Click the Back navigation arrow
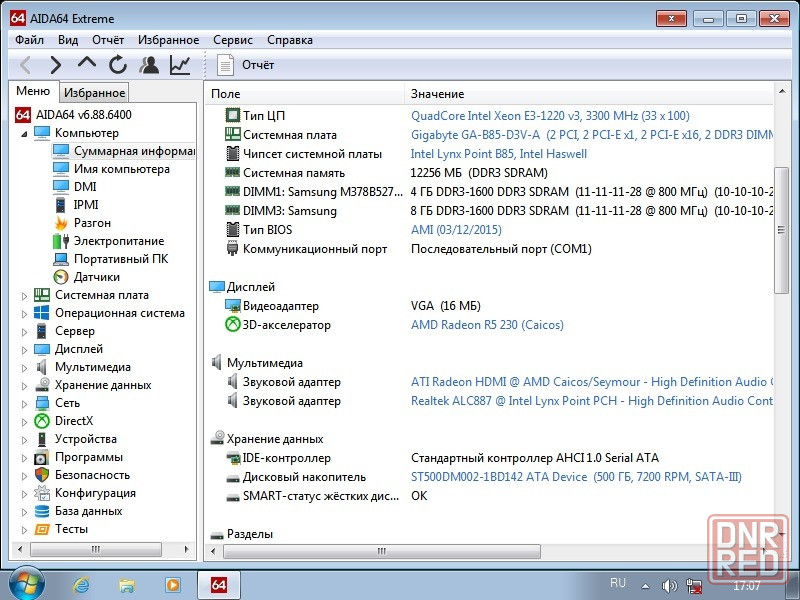The width and height of the screenshot is (800, 600). click(26, 65)
